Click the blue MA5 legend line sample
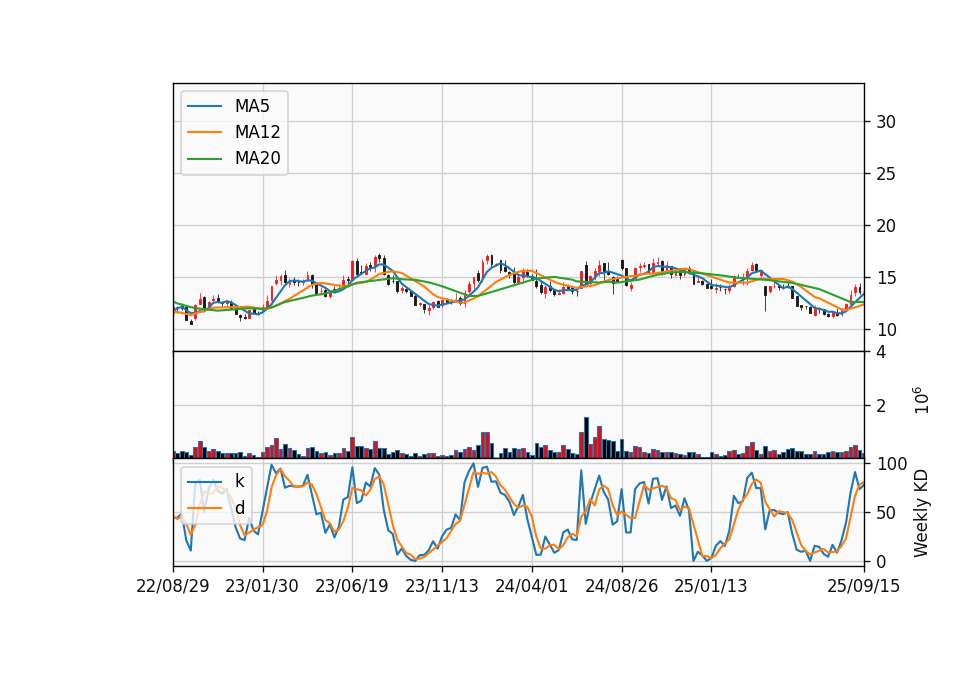 (204, 106)
